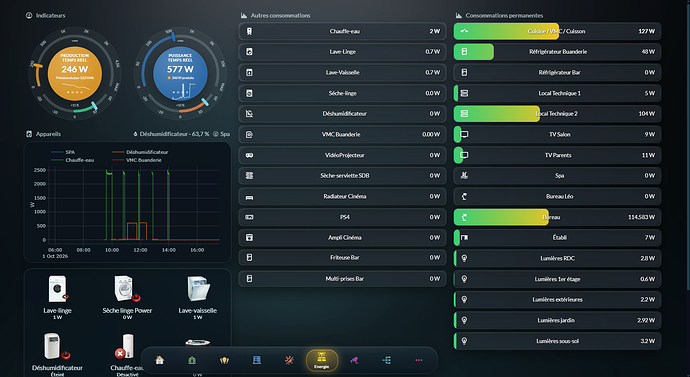Click the TV Parents television icon
Viewport: 690px width, 377px height.
(464, 155)
